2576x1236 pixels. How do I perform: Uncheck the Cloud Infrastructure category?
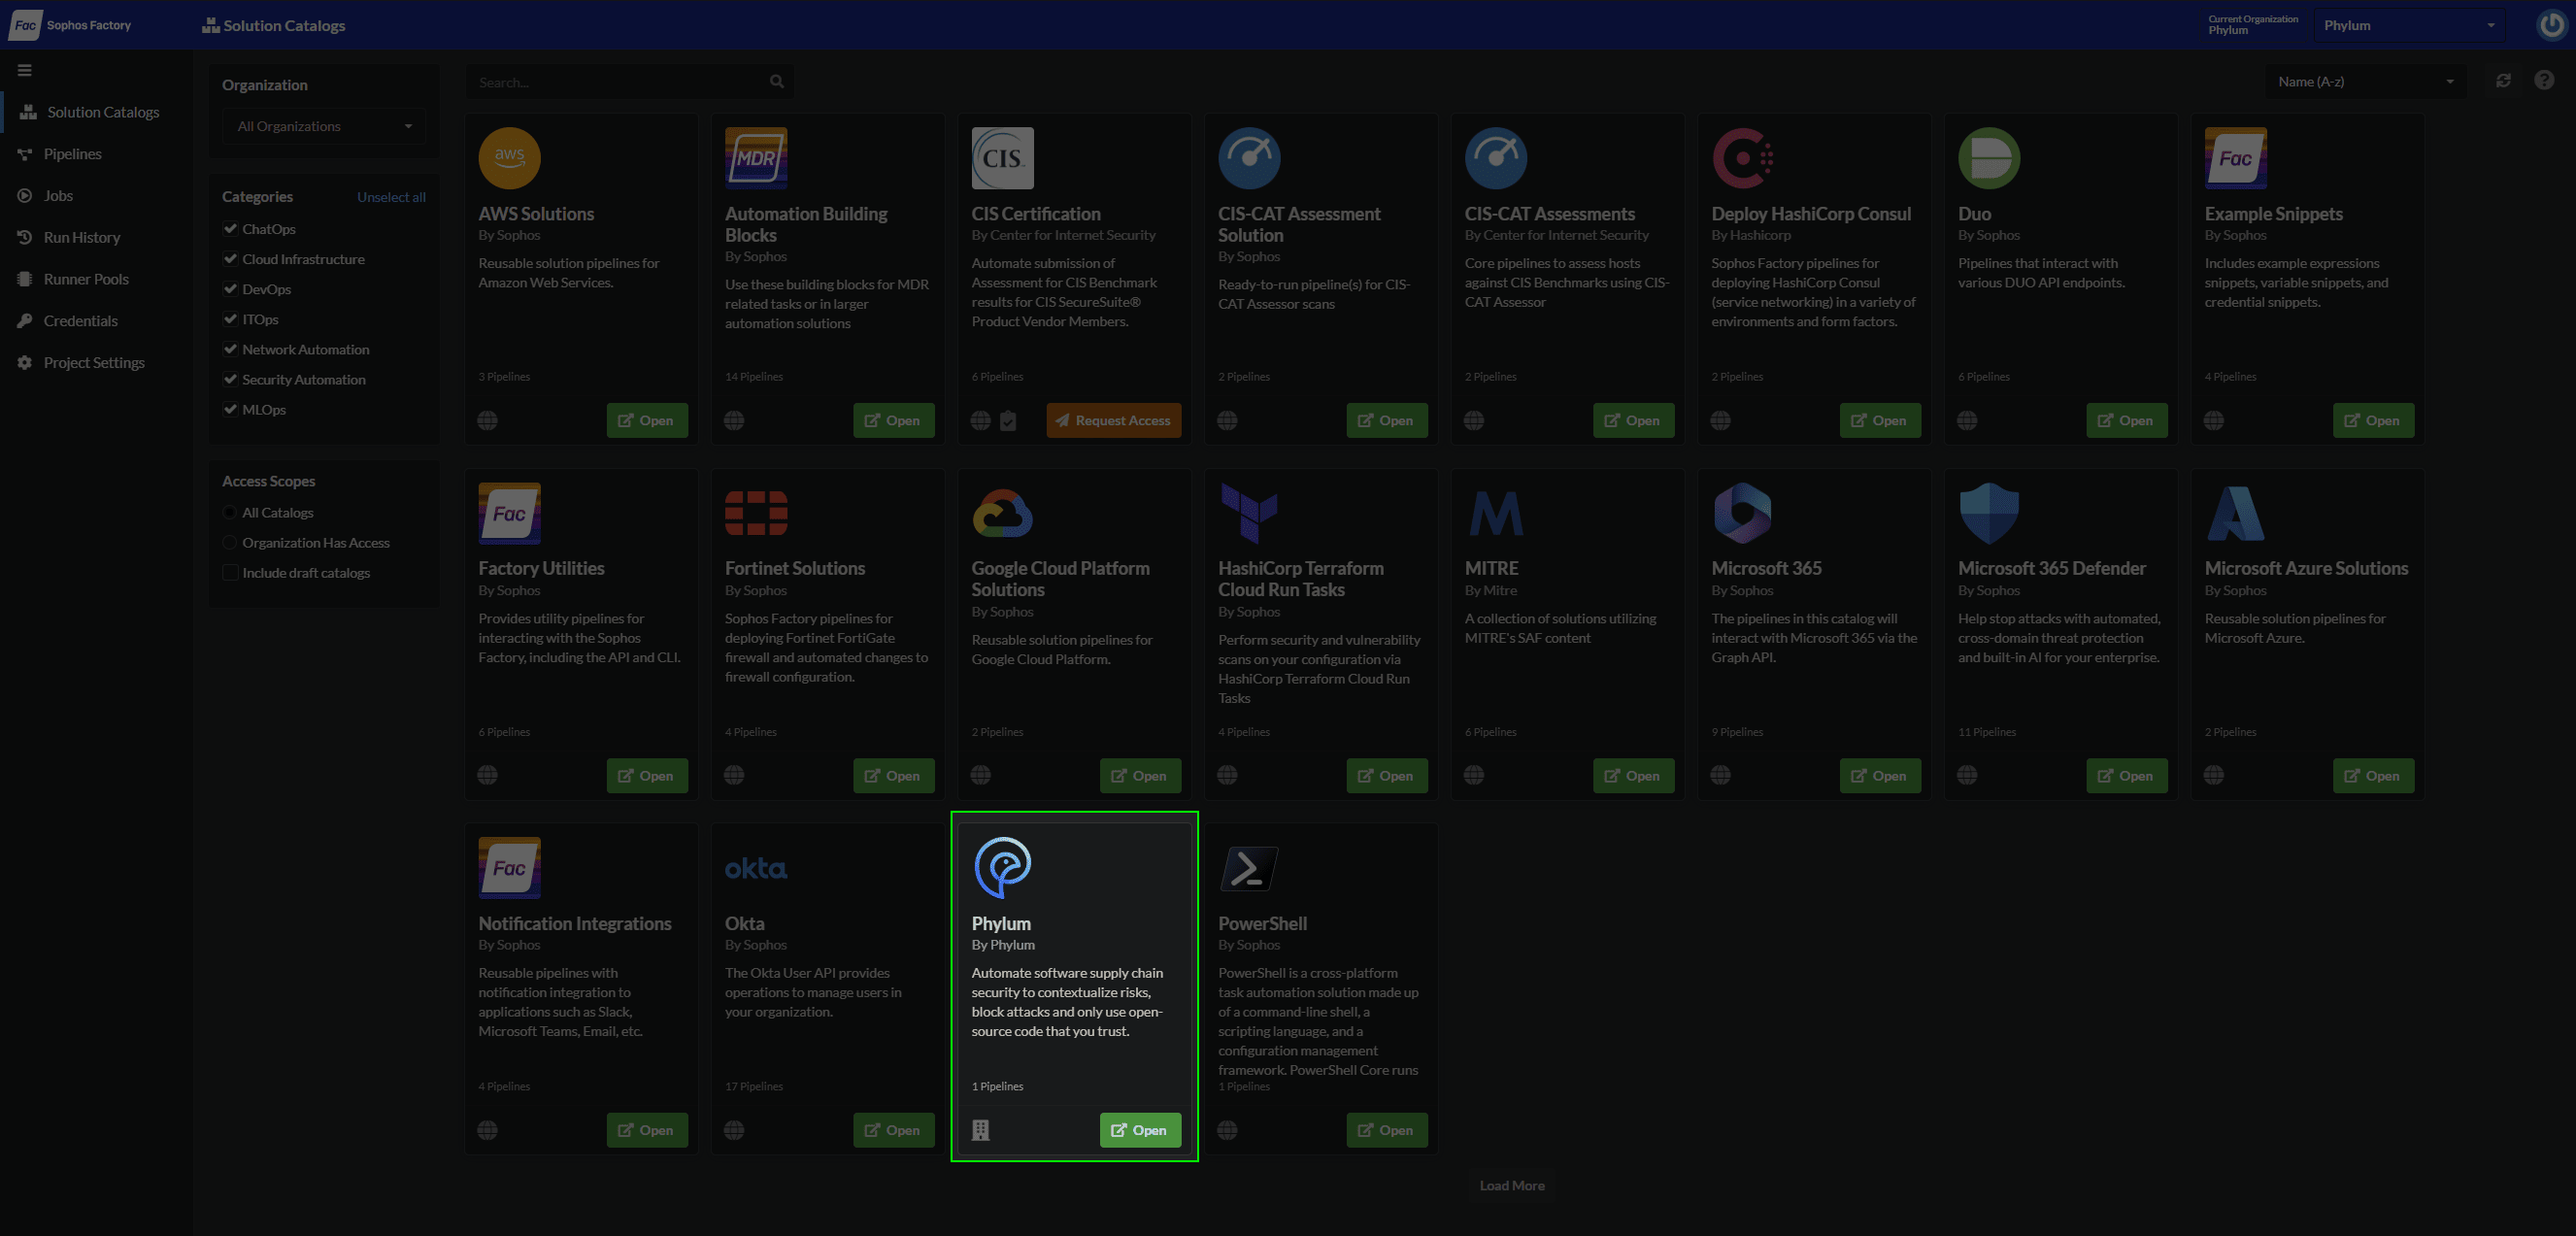pos(230,259)
